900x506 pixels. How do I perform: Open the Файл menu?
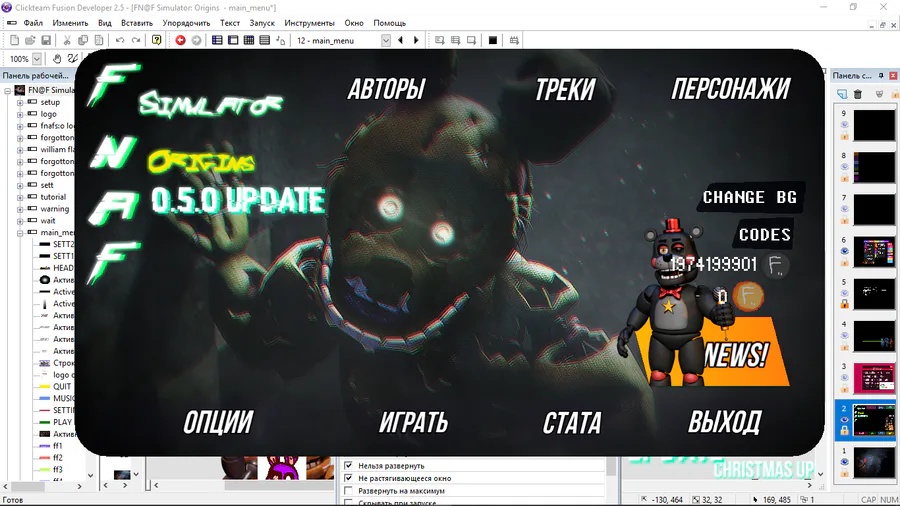(x=33, y=23)
